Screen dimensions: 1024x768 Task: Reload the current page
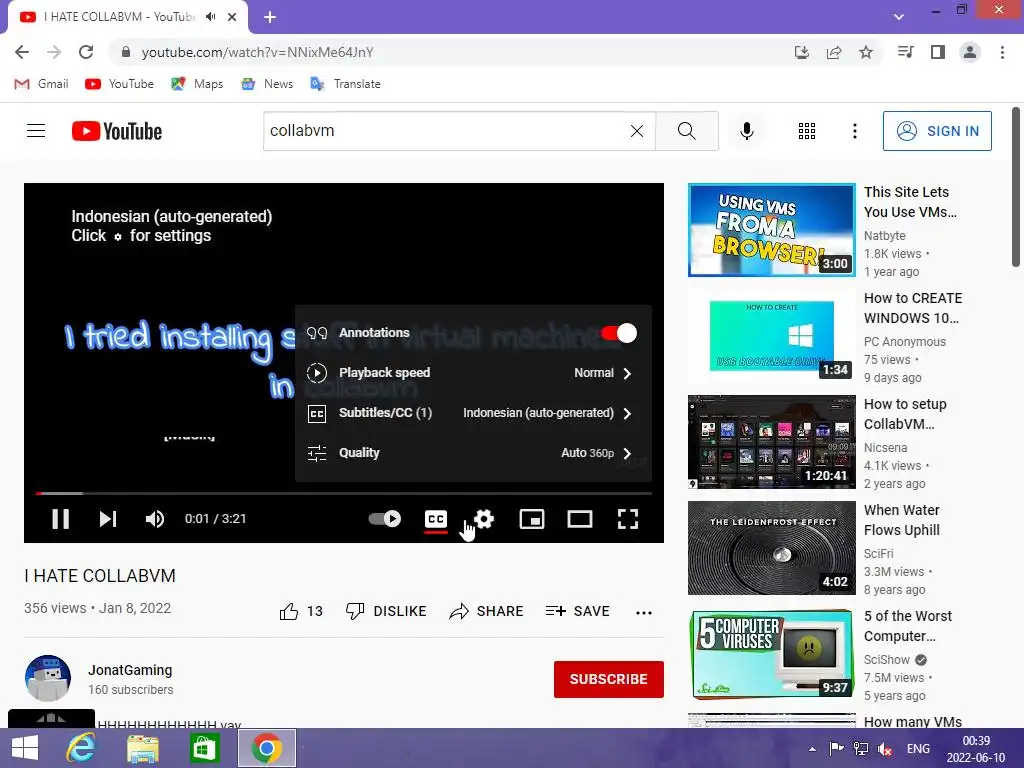coord(86,52)
